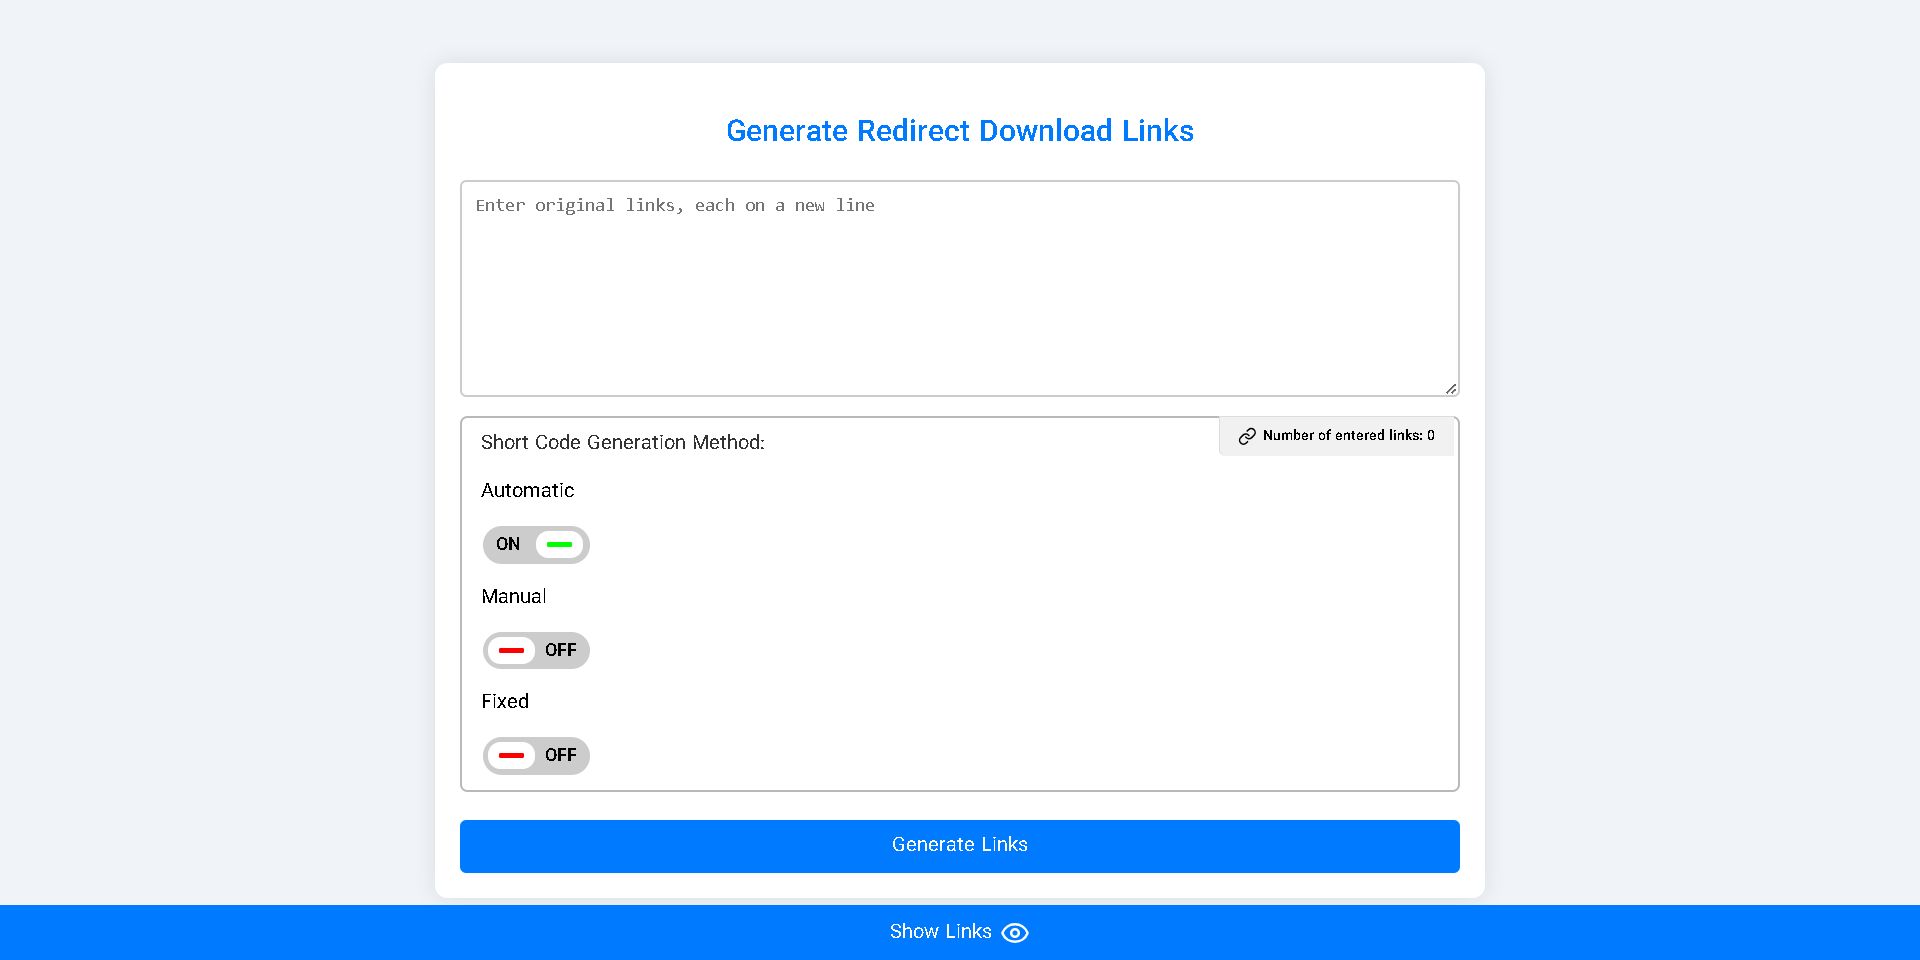The height and width of the screenshot is (960, 1920).
Task: Click the Number of entered links: 0 badge
Action: pos(1336,436)
